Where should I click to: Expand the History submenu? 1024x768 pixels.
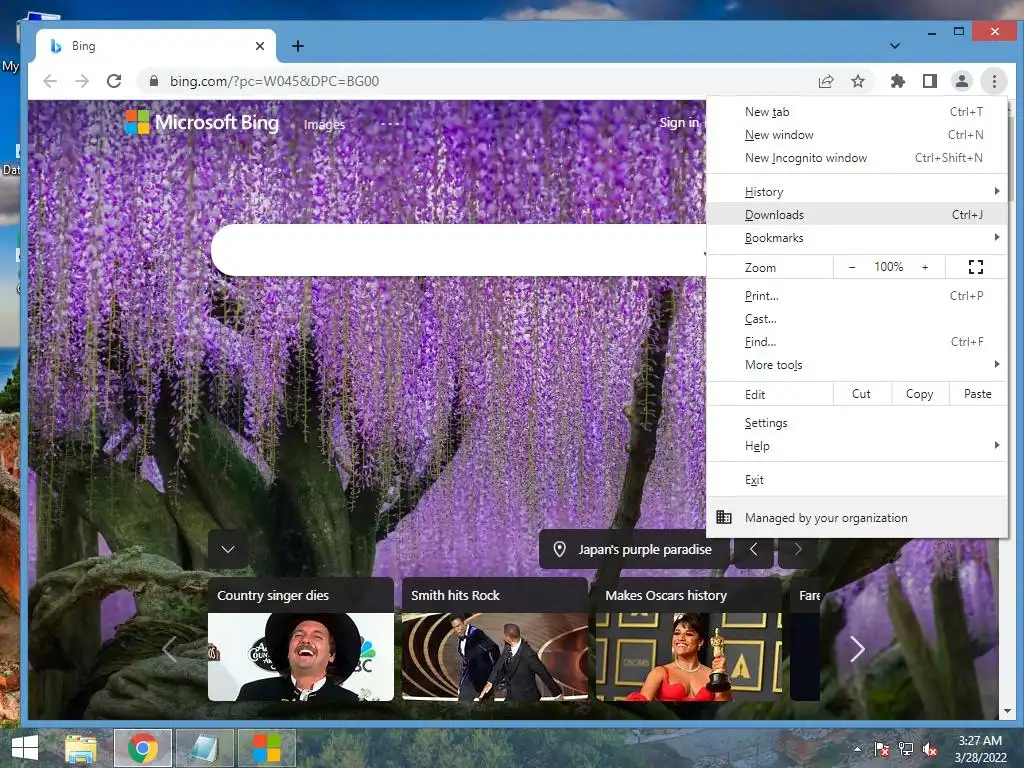(x=856, y=192)
